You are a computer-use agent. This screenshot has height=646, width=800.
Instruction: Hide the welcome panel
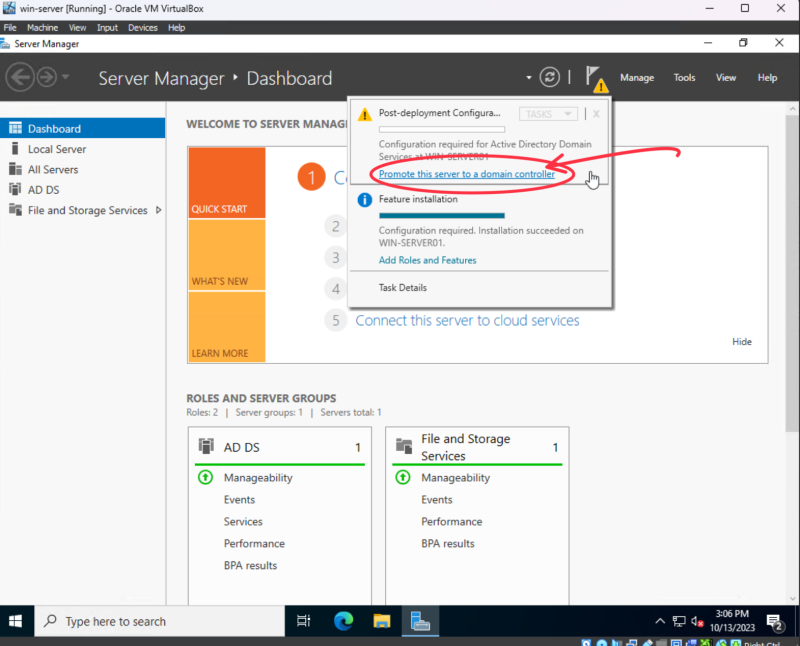click(741, 342)
